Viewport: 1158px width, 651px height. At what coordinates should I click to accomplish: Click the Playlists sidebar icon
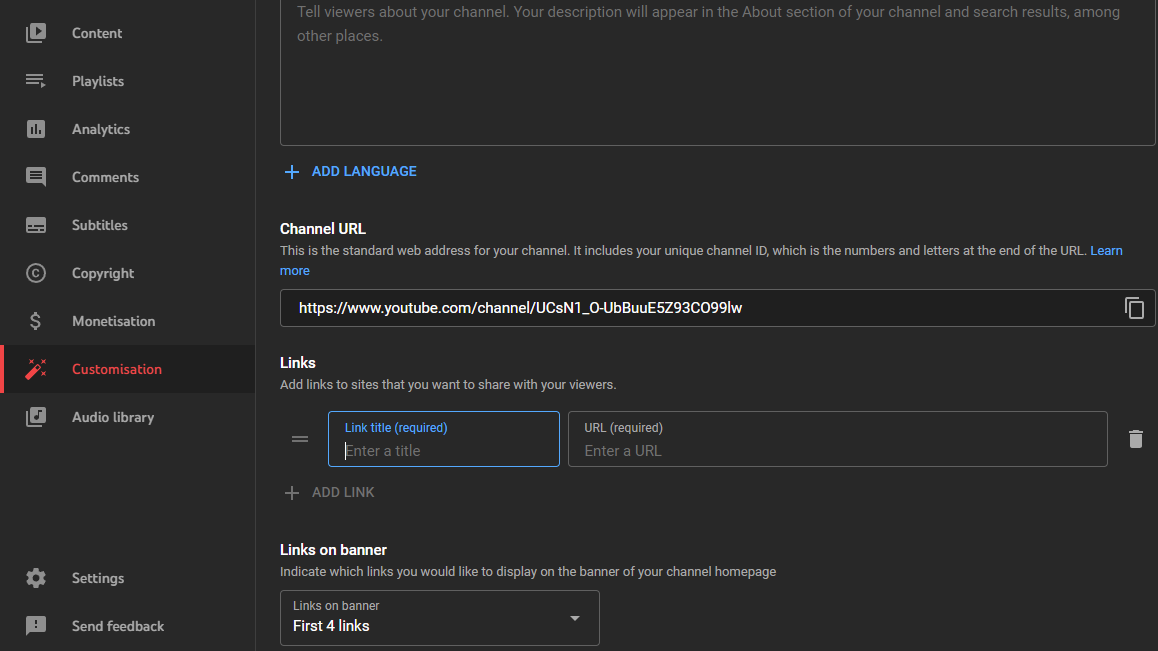click(x=35, y=81)
